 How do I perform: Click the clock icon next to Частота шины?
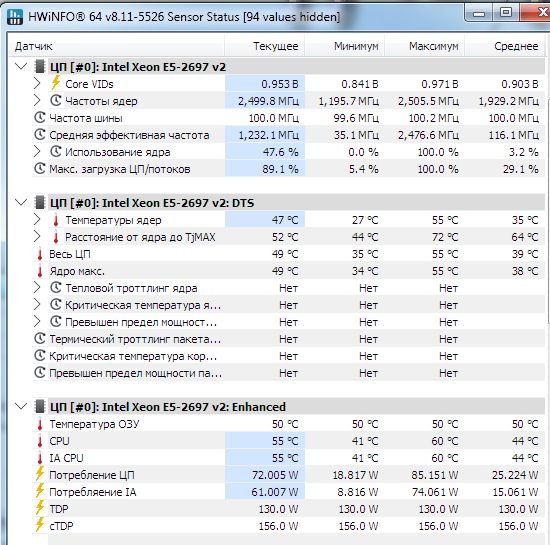(40, 117)
